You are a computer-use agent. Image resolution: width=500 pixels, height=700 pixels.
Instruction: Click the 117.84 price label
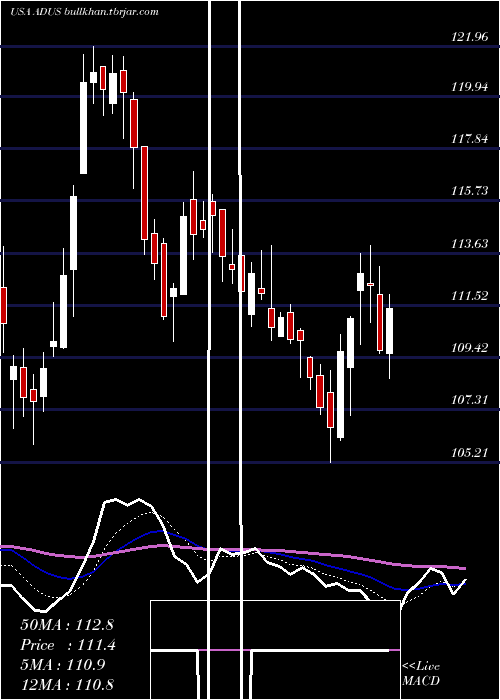tap(470, 139)
